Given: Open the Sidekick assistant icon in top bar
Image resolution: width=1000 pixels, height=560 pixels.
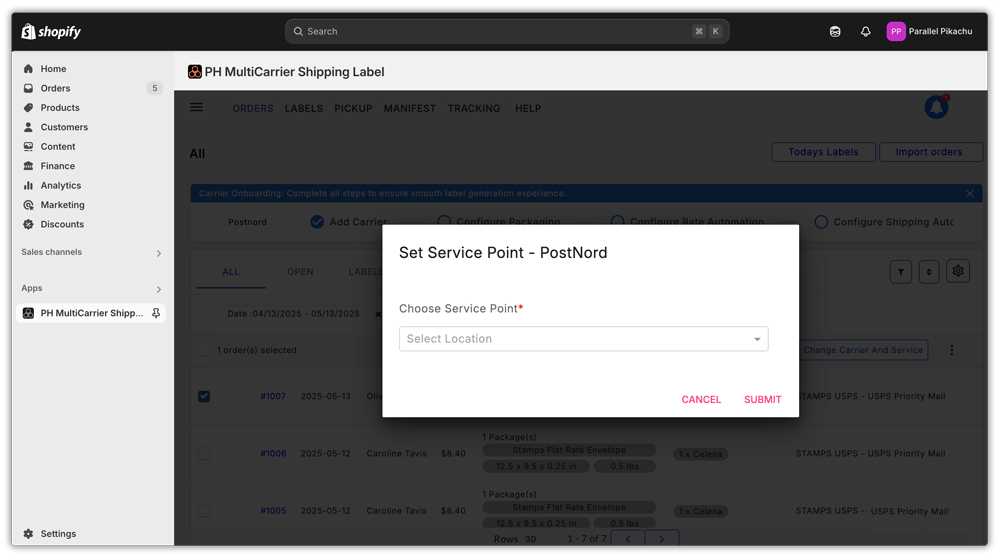Looking at the screenshot, I should (835, 31).
